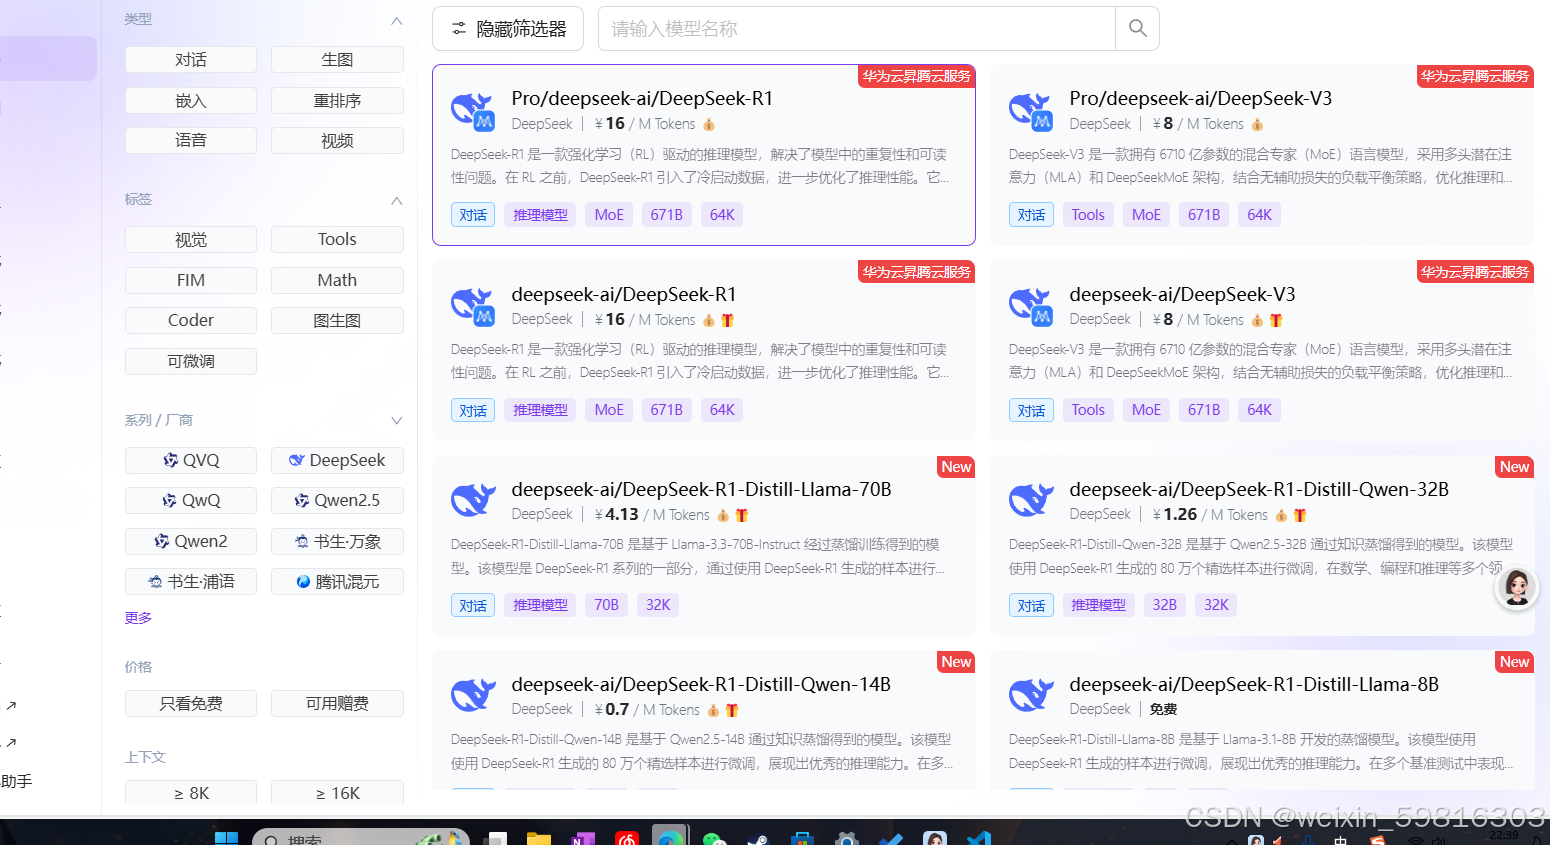Expand the 系列 / 厂商 section chevron
Screen dimensions: 1550x845
click(x=396, y=421)
